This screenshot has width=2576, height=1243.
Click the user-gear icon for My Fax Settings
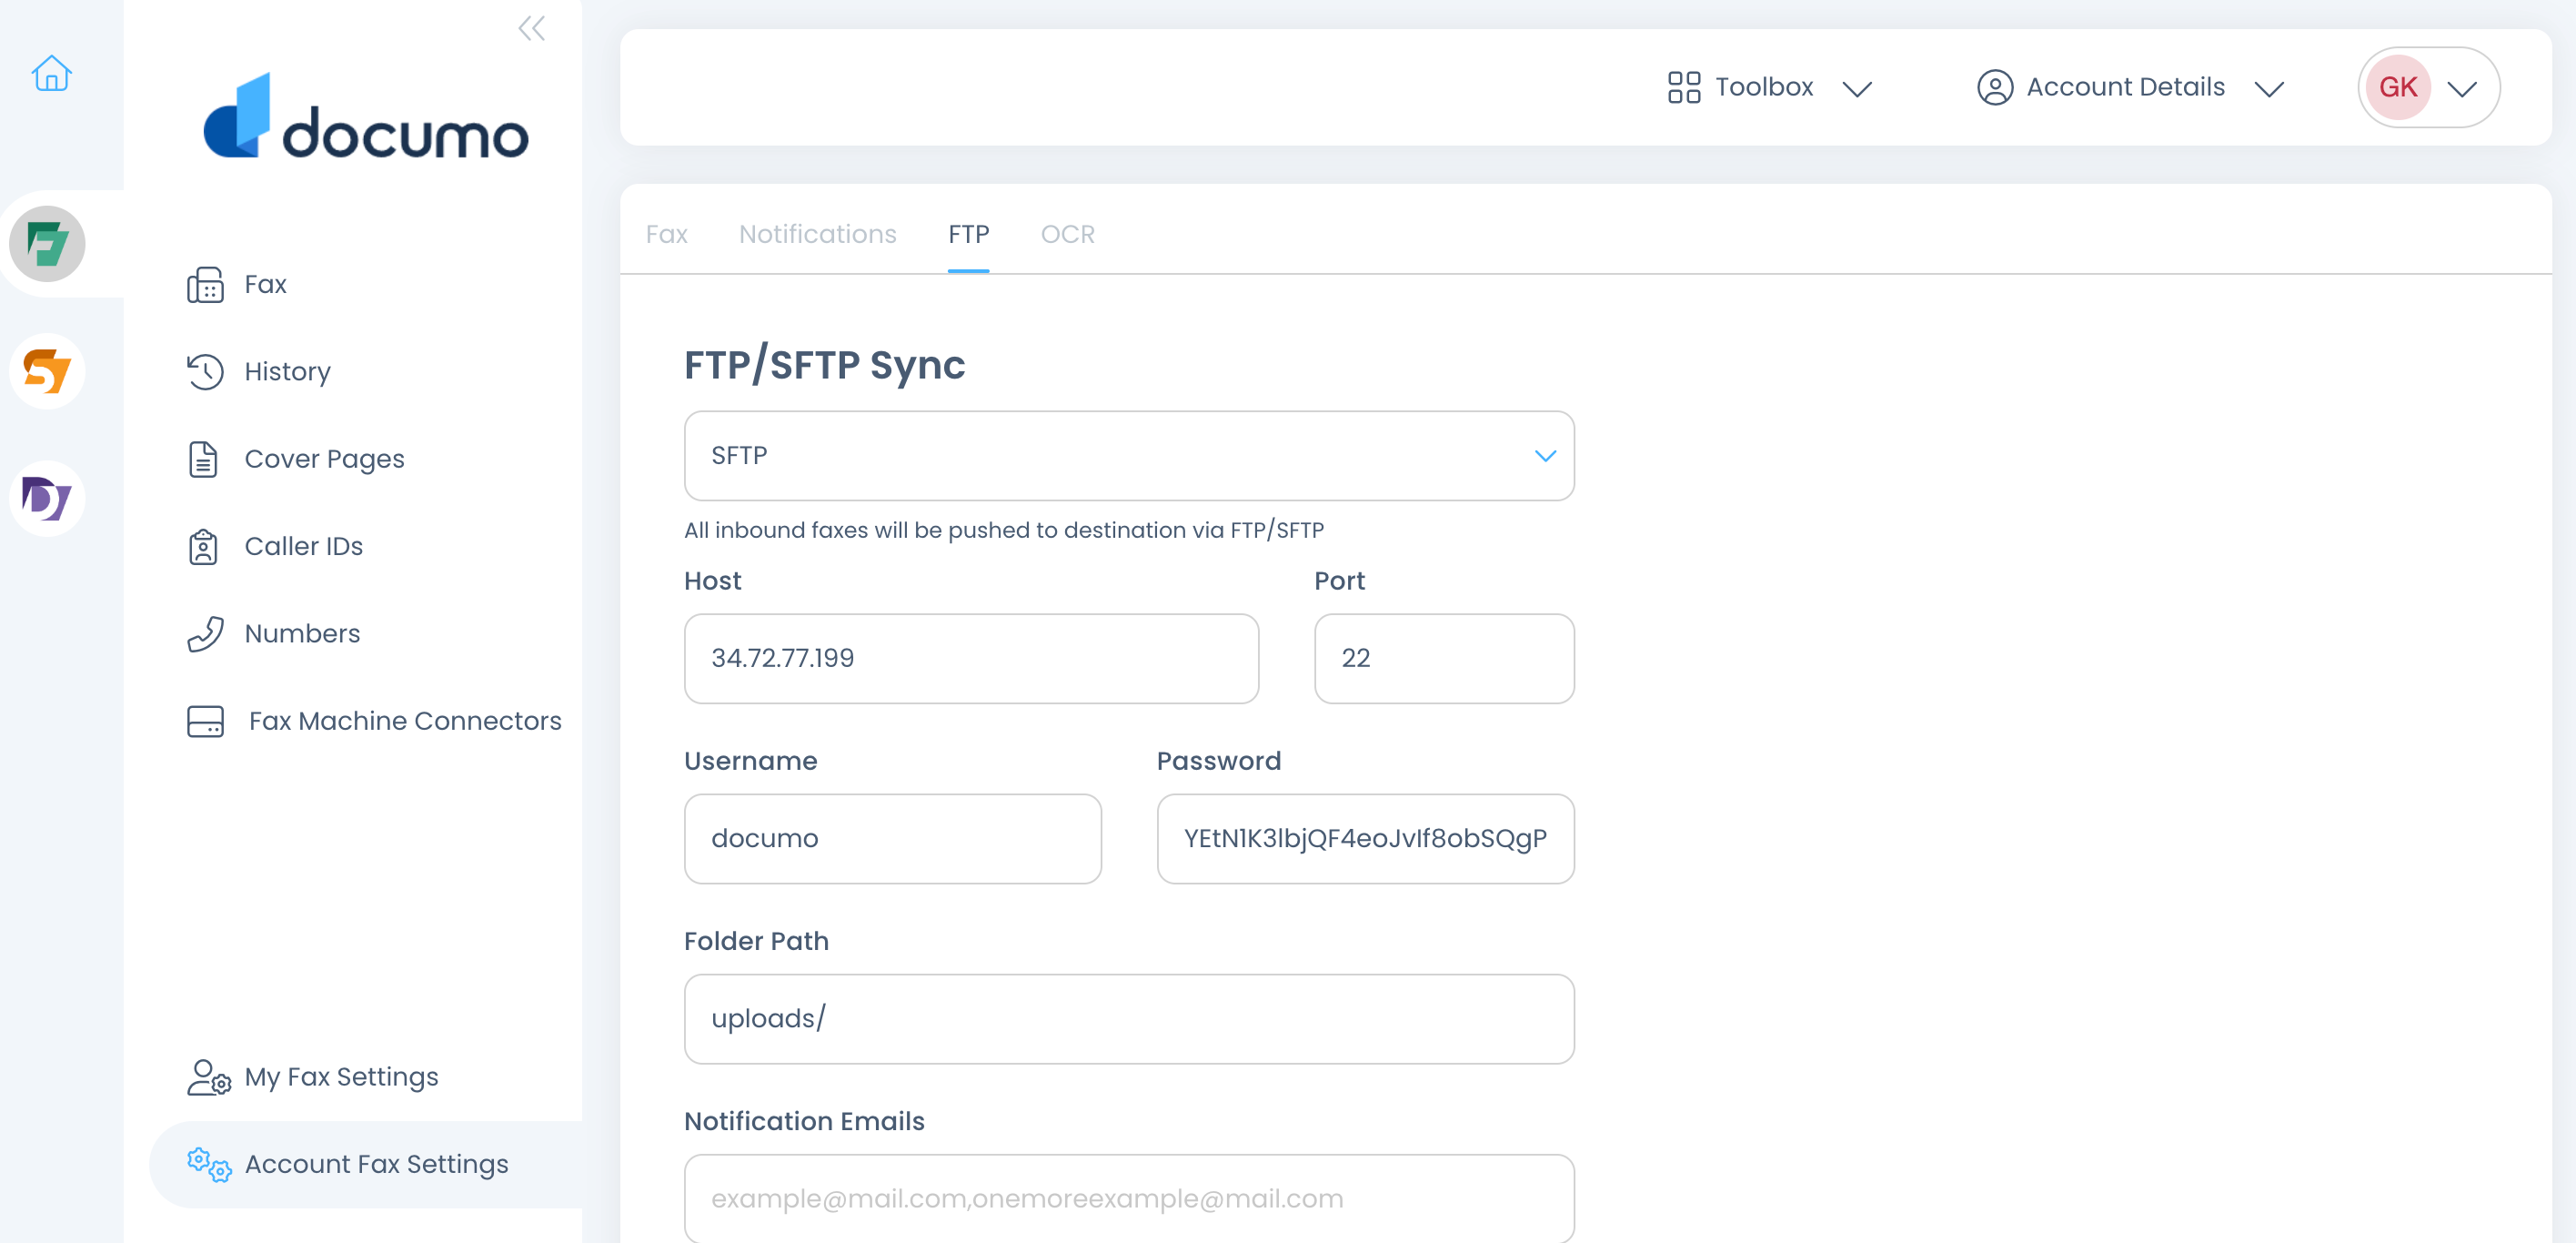pyautogui.click(x=208, y=1077)
